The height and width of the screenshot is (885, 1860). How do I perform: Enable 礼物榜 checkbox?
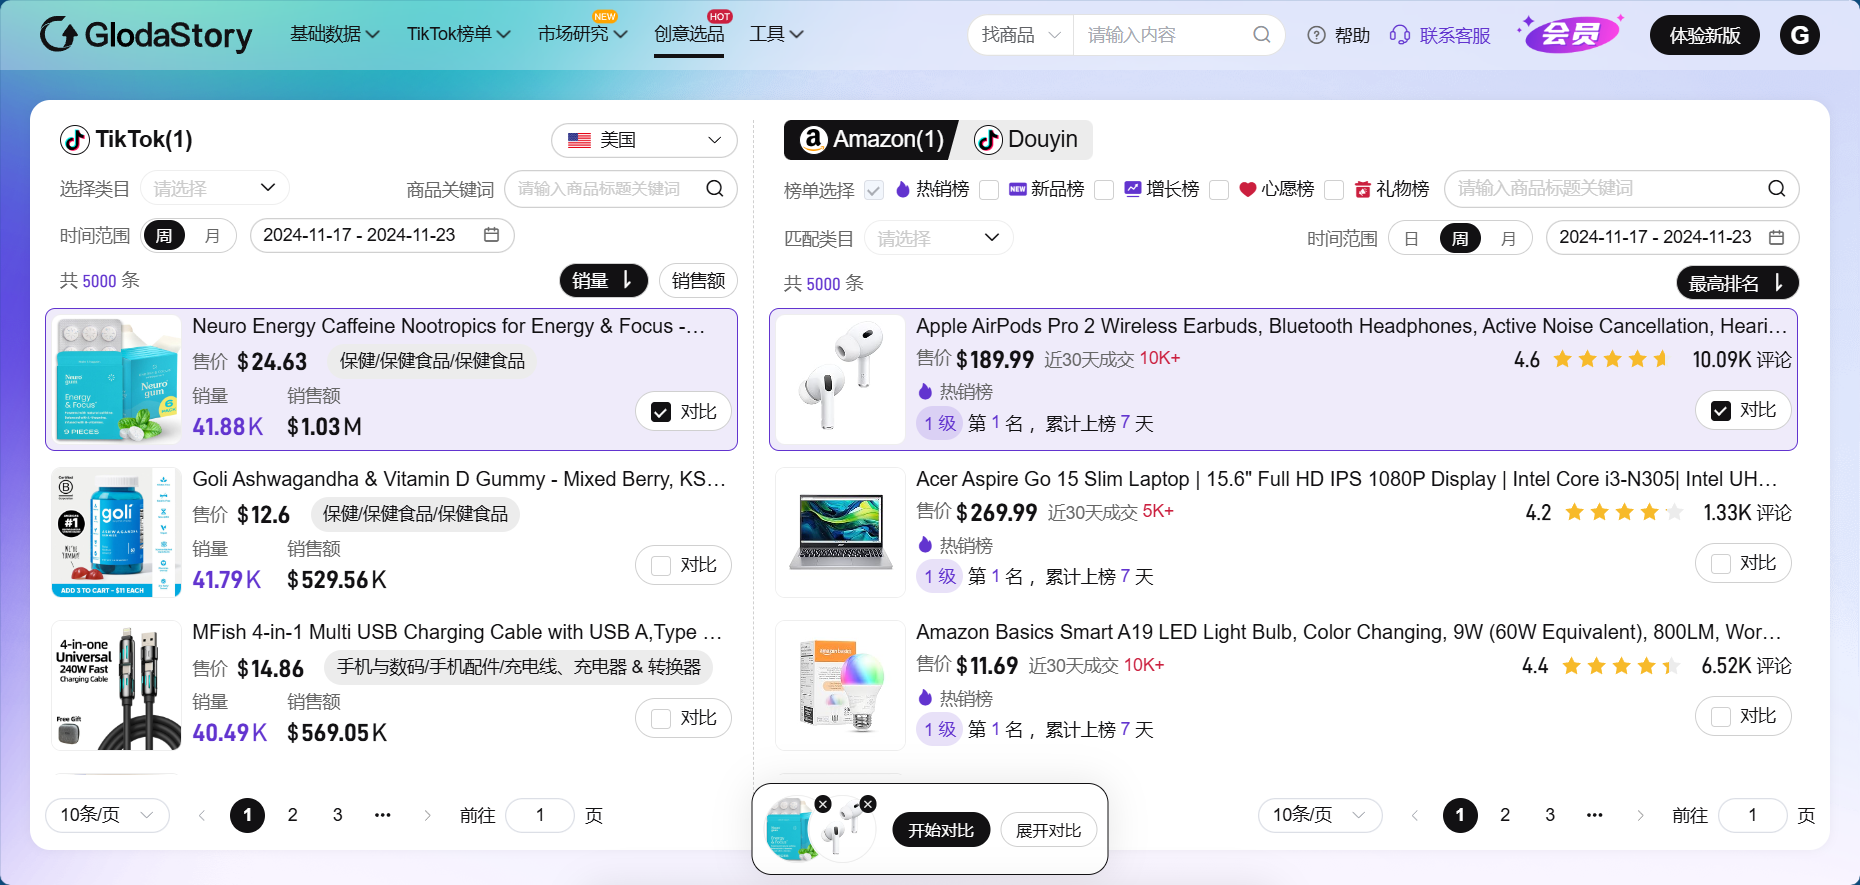tap(1334, 190)
